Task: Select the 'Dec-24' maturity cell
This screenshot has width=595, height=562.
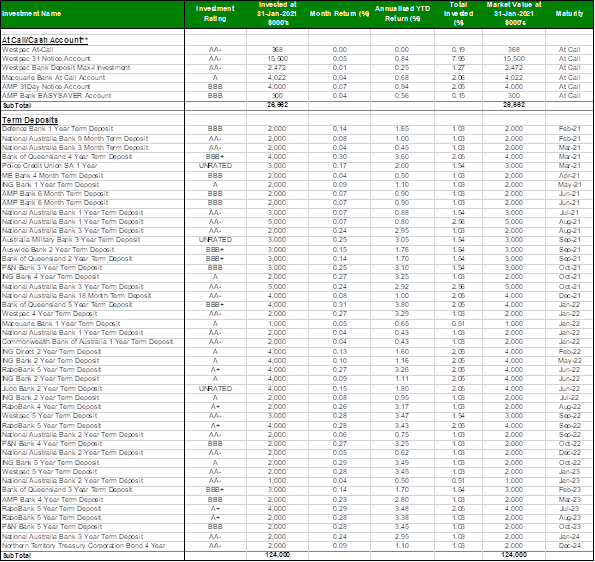Action: [x=569, y=546]
